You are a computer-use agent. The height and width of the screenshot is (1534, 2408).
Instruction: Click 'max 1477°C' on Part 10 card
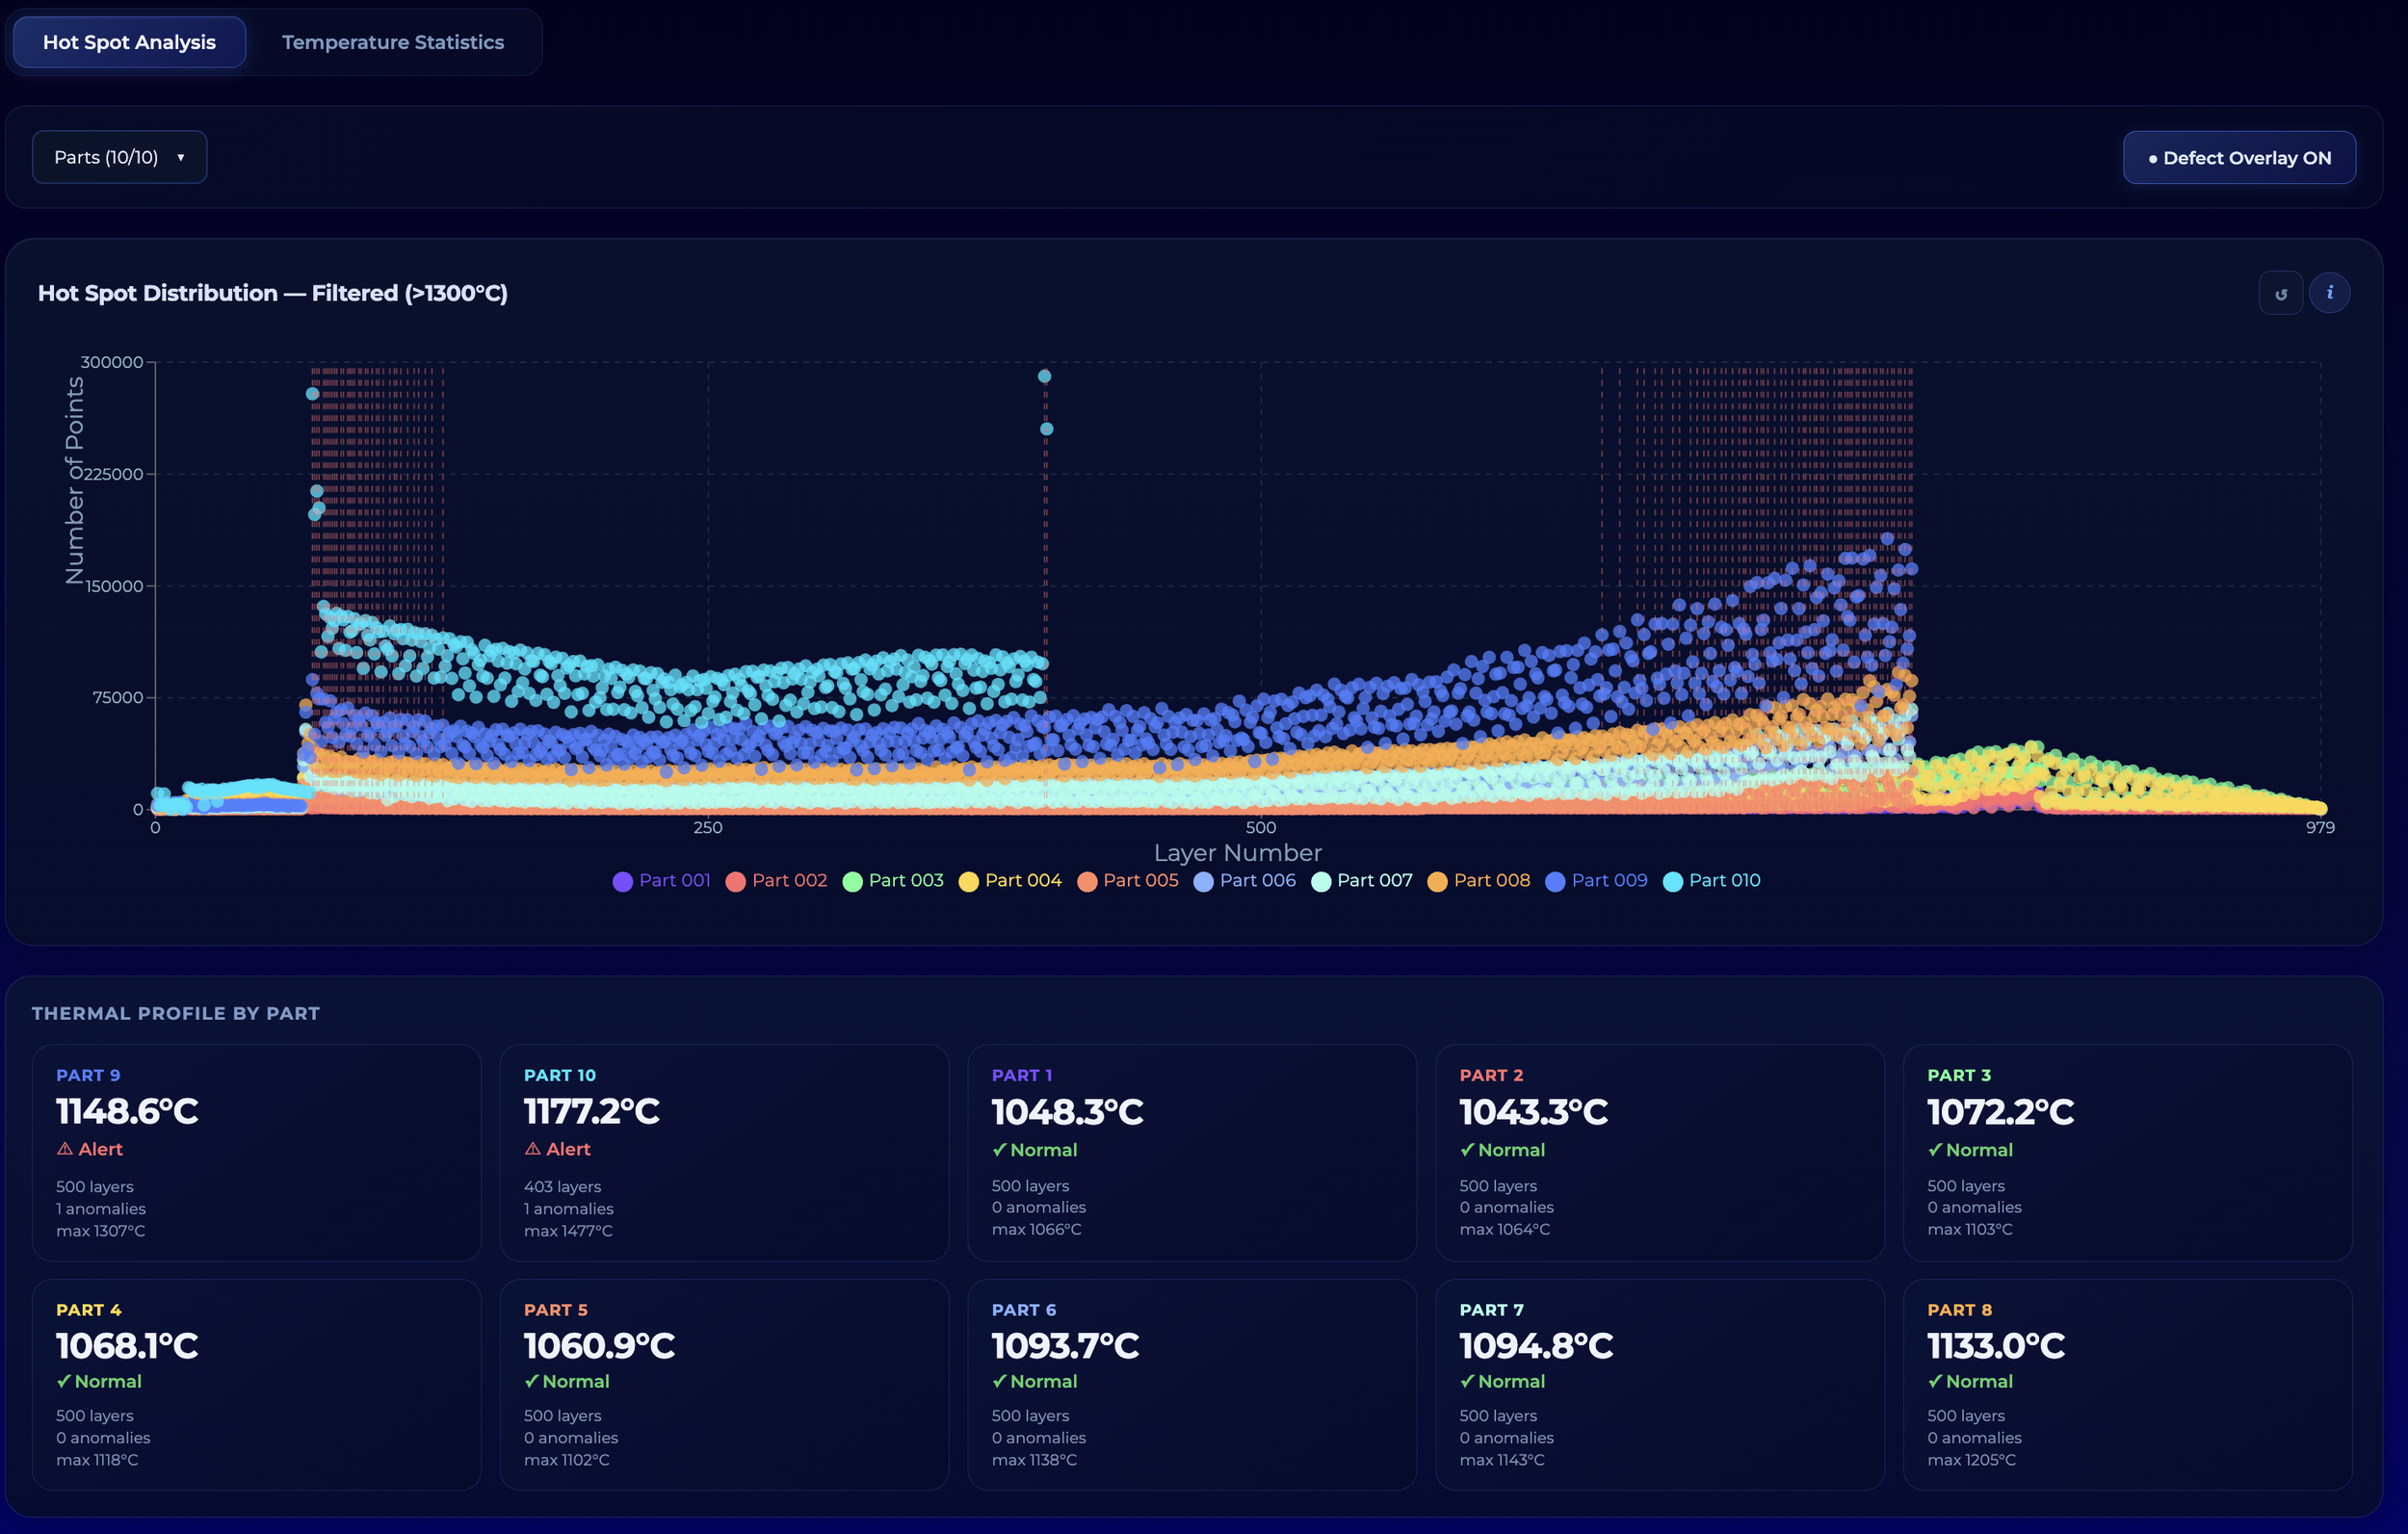[x=568, y=1231]
